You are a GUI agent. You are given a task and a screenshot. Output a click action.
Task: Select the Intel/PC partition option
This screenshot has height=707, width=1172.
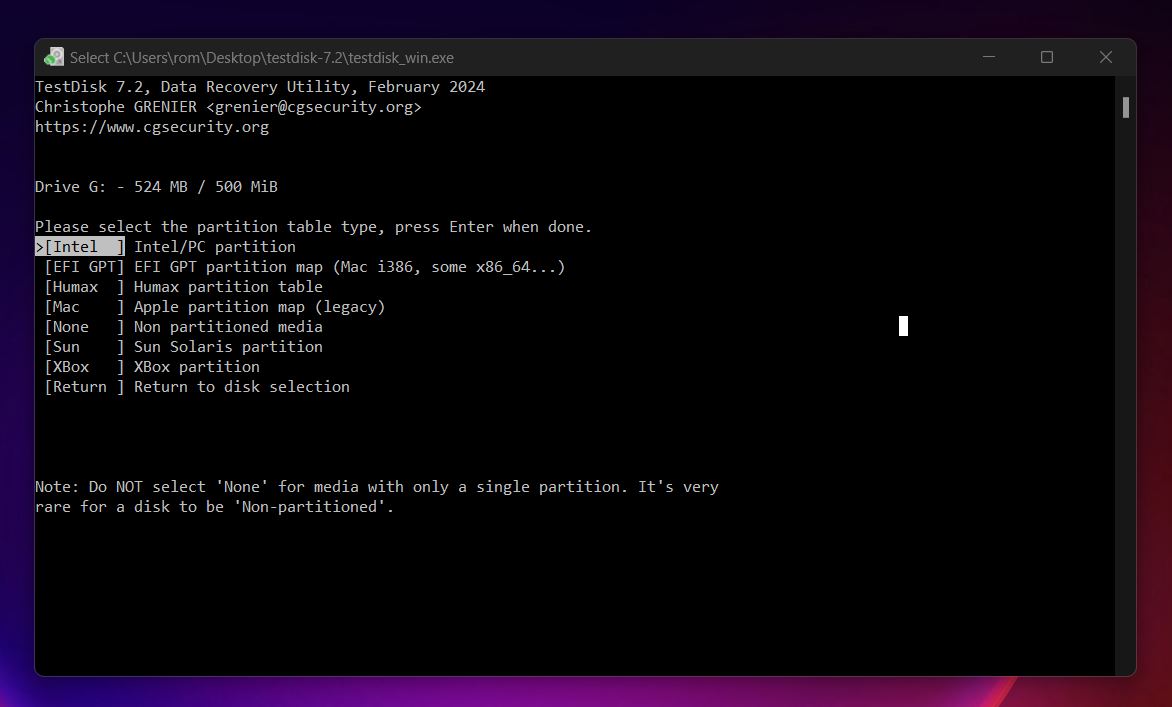pos(165,247)
